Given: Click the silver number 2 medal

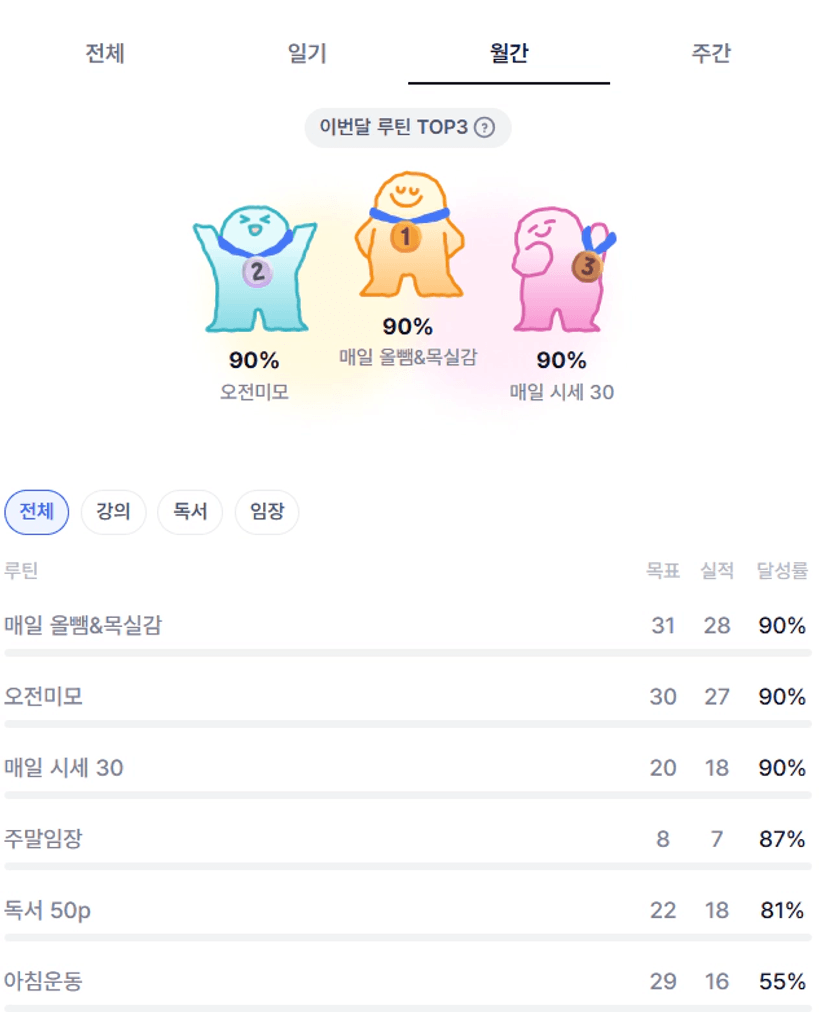Looking at the screenshot, I should (x=257, y=271).
